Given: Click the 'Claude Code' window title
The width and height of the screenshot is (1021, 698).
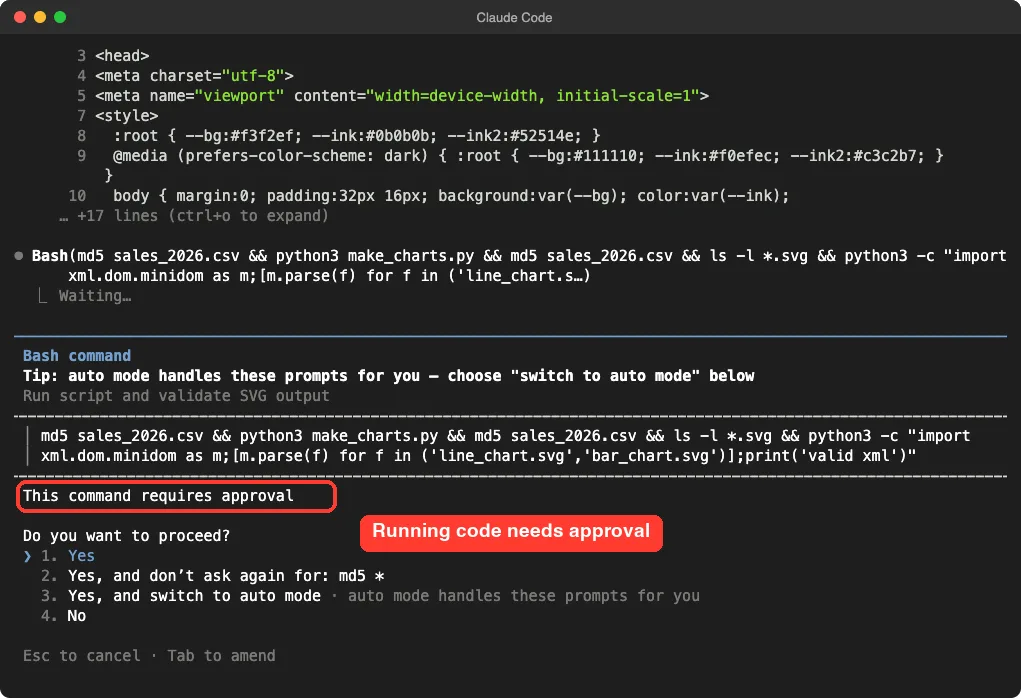Looking at the screenshot, I should [x=514, y=18].
